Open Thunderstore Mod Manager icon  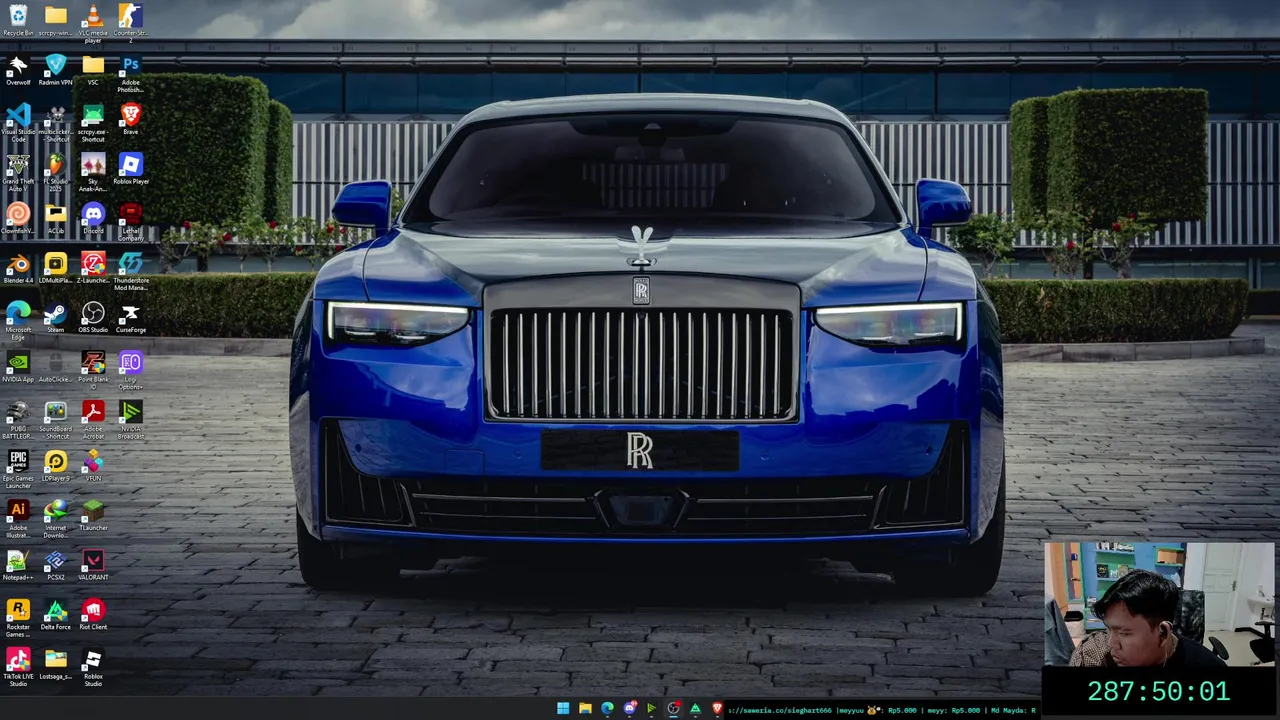tap(130, 270)
